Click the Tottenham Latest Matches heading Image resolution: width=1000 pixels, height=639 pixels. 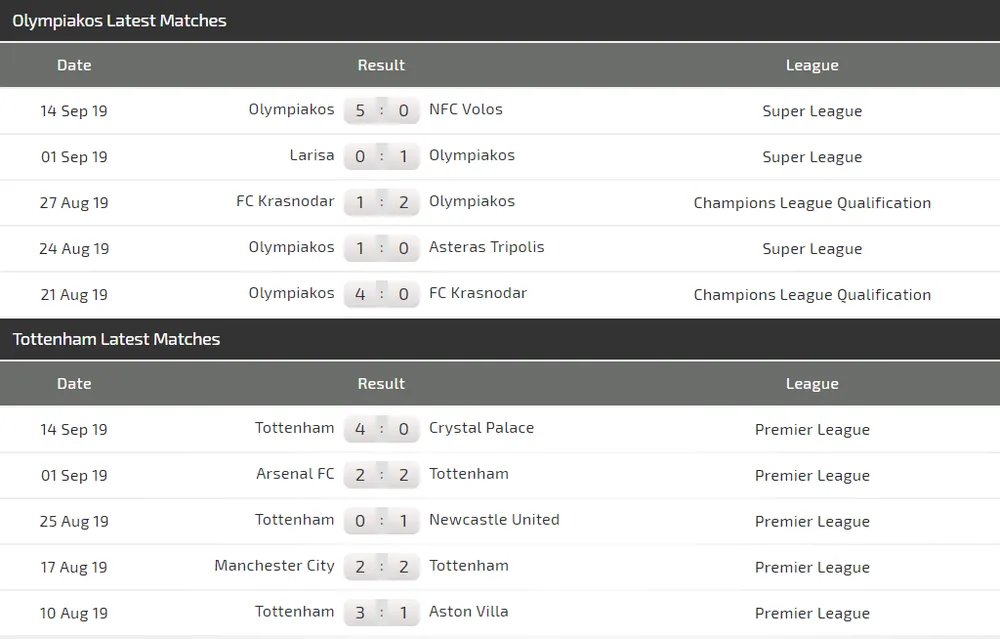pos(116,339)
